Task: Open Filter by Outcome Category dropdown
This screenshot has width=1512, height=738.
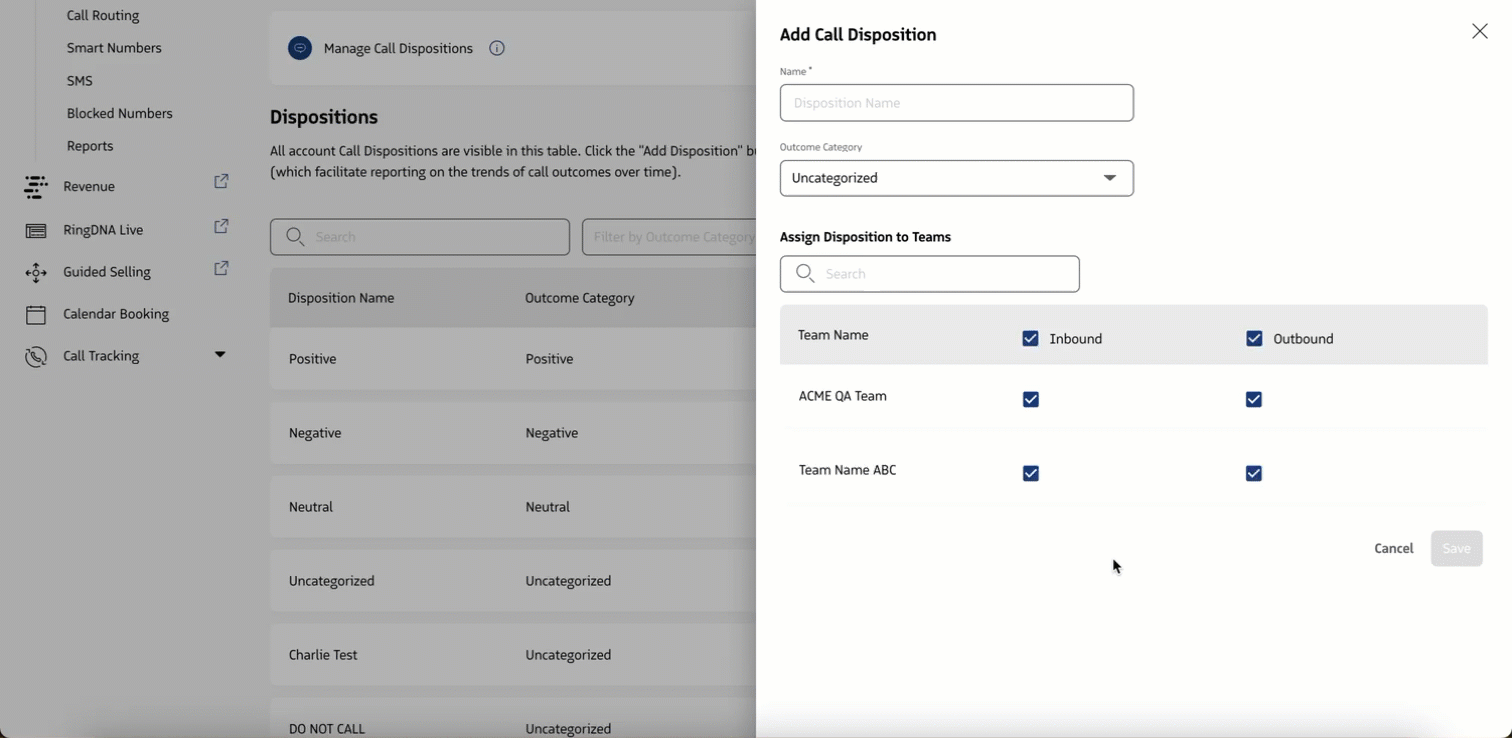Action: 669,237
